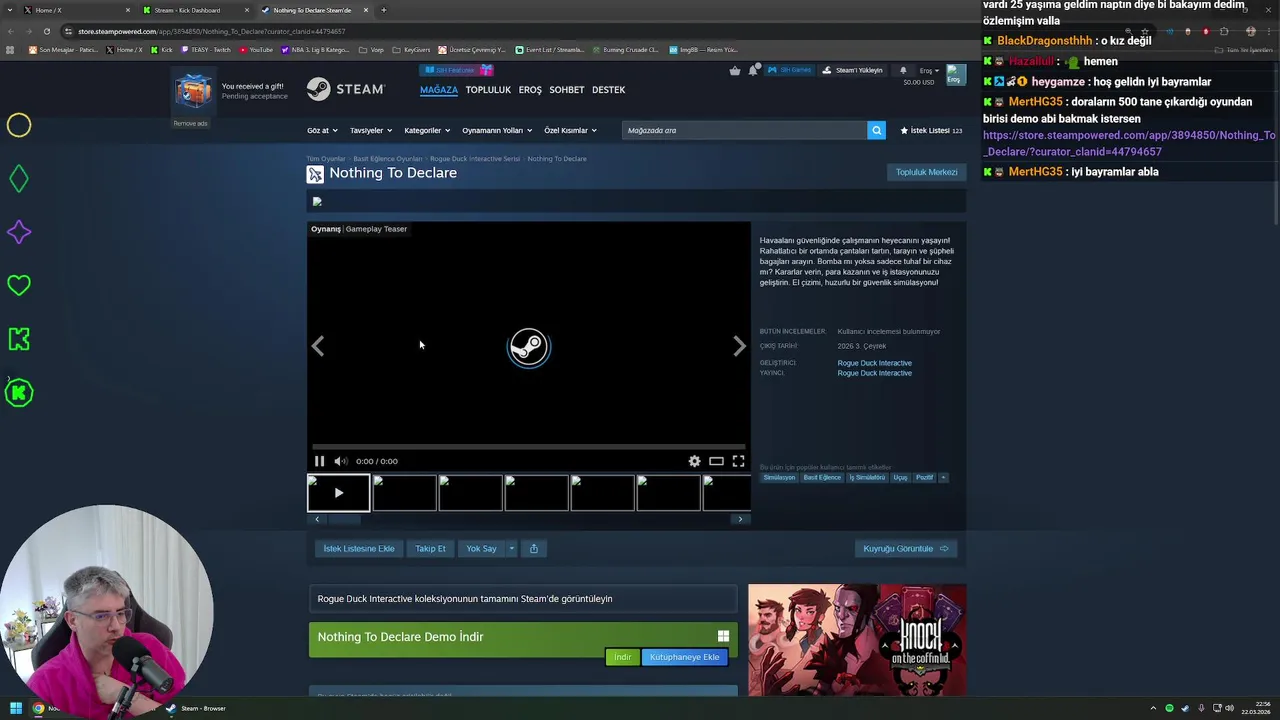The height and width of the screenshot is (720, 1280).
Task: Click the Mağazada ara search field
Action: pyautogui.click(x=744, y=130)
